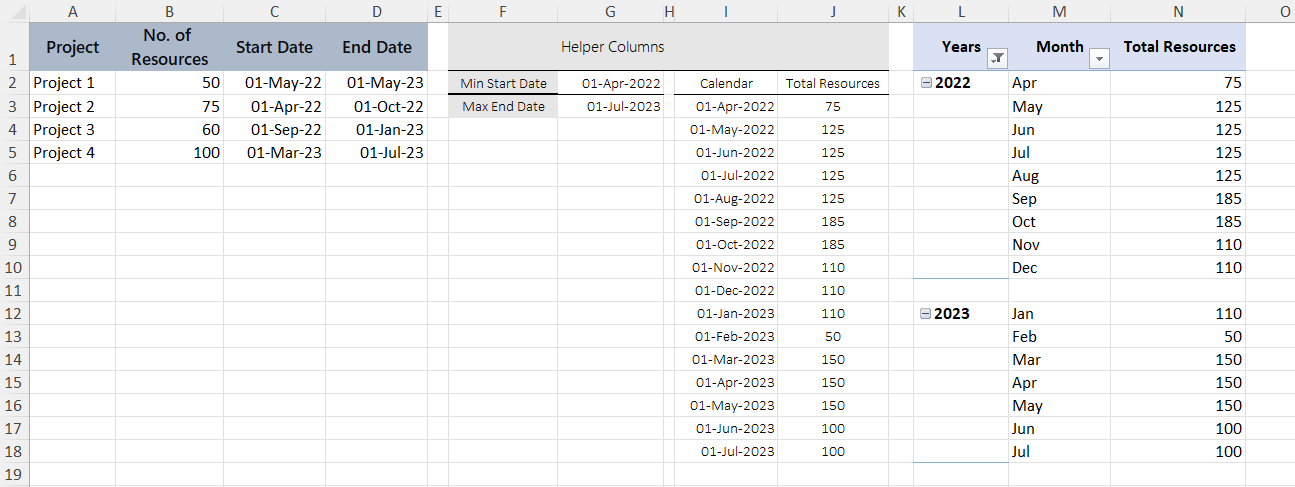Select column N header
This screenshot has width=1295, height=487.
pos(1178,11)
